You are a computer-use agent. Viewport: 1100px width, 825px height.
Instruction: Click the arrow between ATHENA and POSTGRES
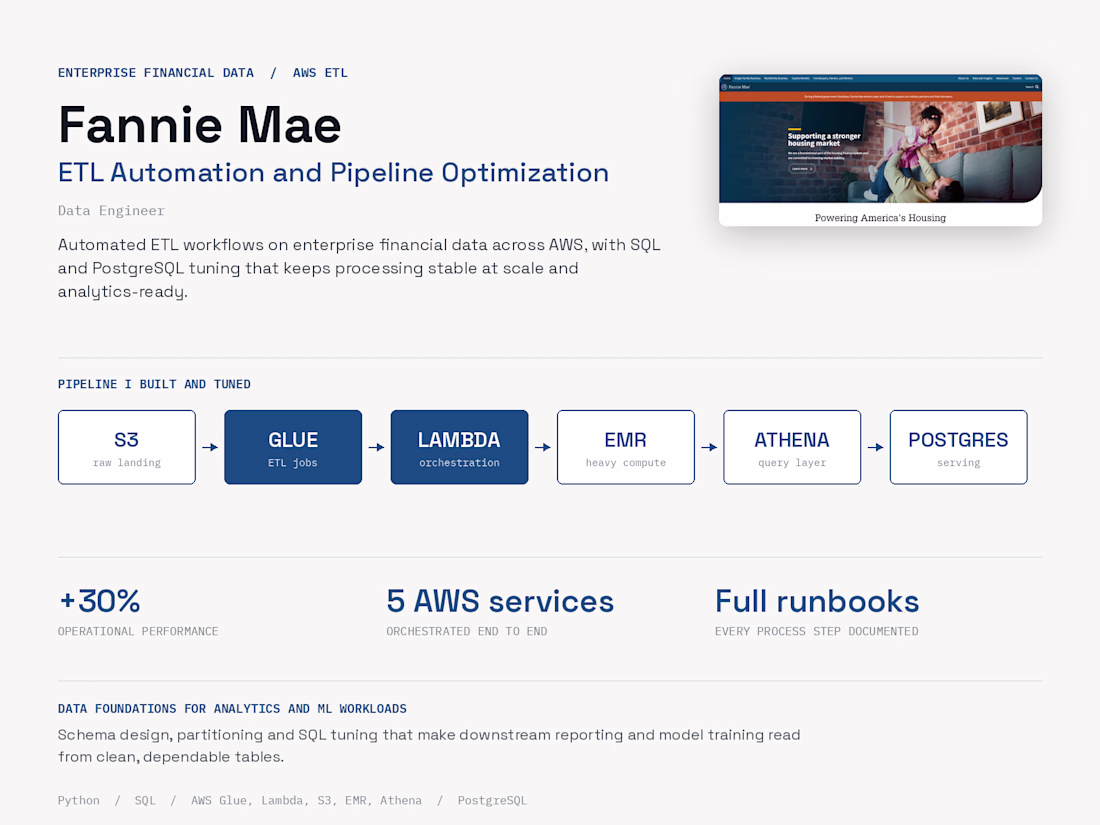click(875, 448)
